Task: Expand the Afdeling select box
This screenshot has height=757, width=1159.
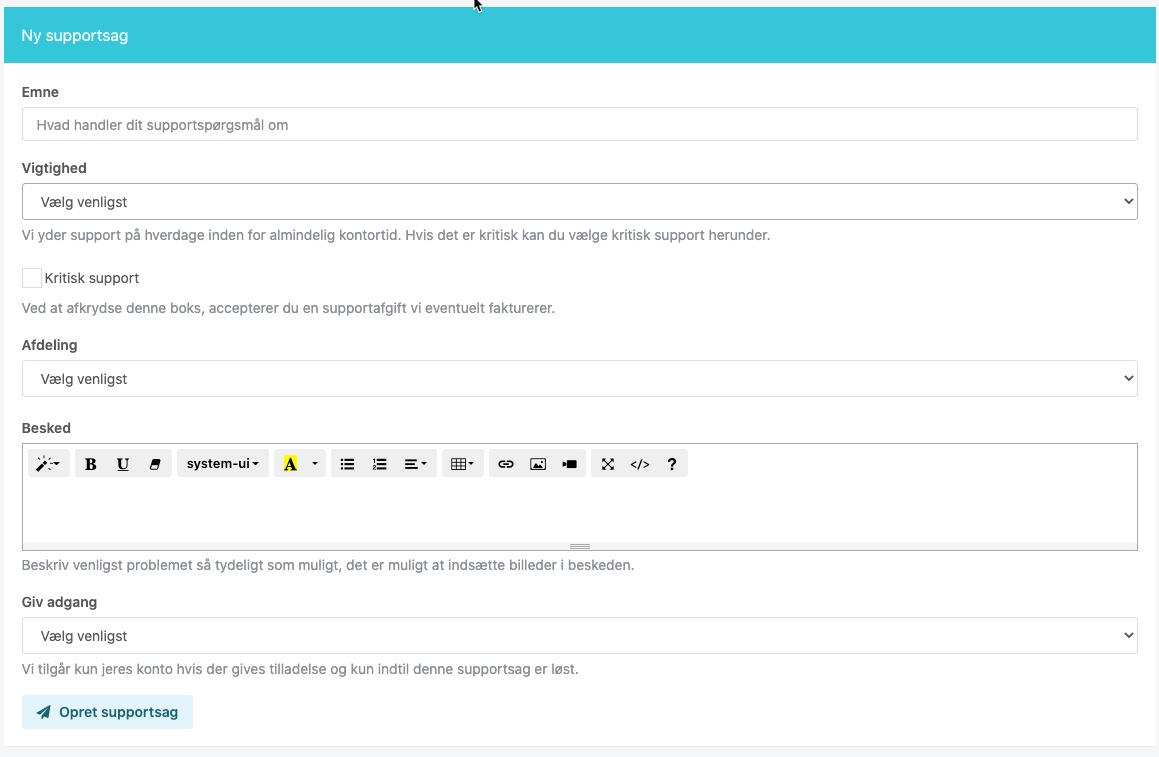Action: 579,379
